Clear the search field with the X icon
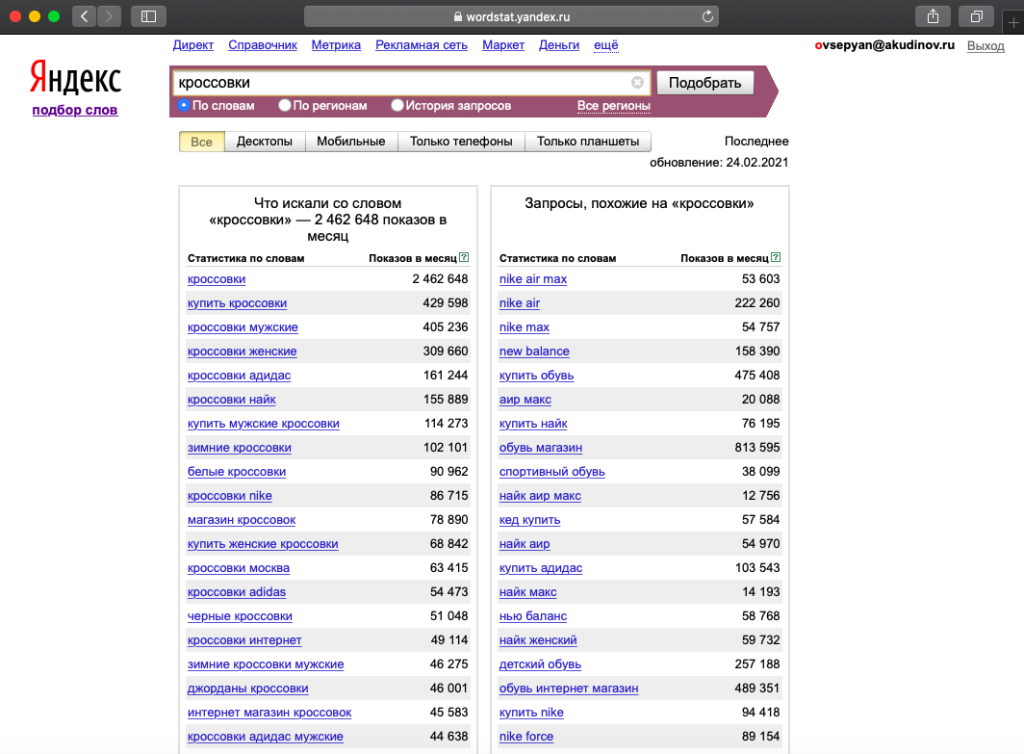Screen dimensions: 1024x754 click(637, 82)
